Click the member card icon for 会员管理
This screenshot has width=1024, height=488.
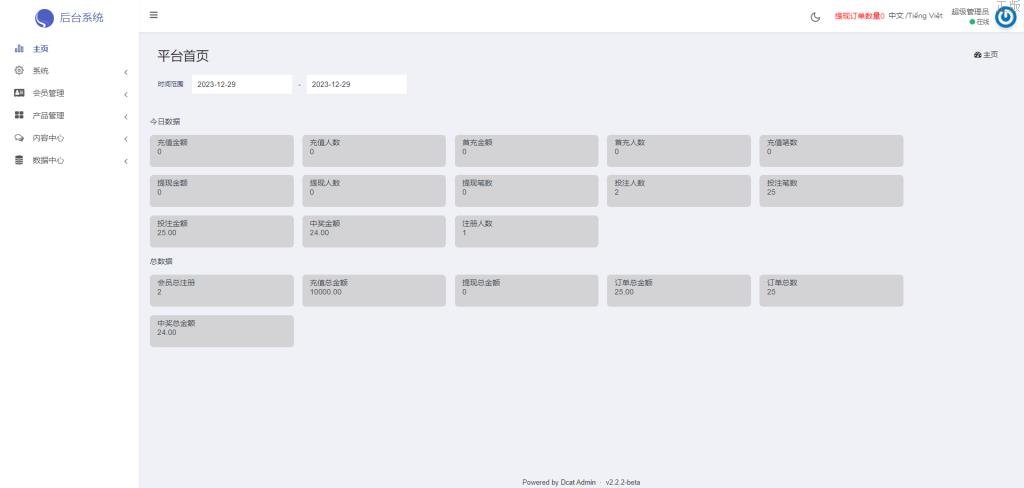[19, 93]
